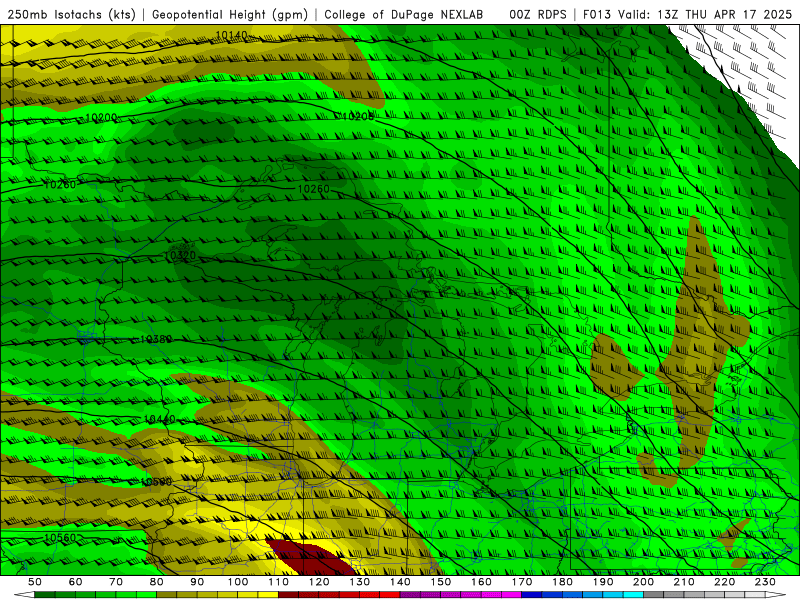The image size is (800, 600).
Task: Click the 10560 height contour label
Action: point(60,537)
